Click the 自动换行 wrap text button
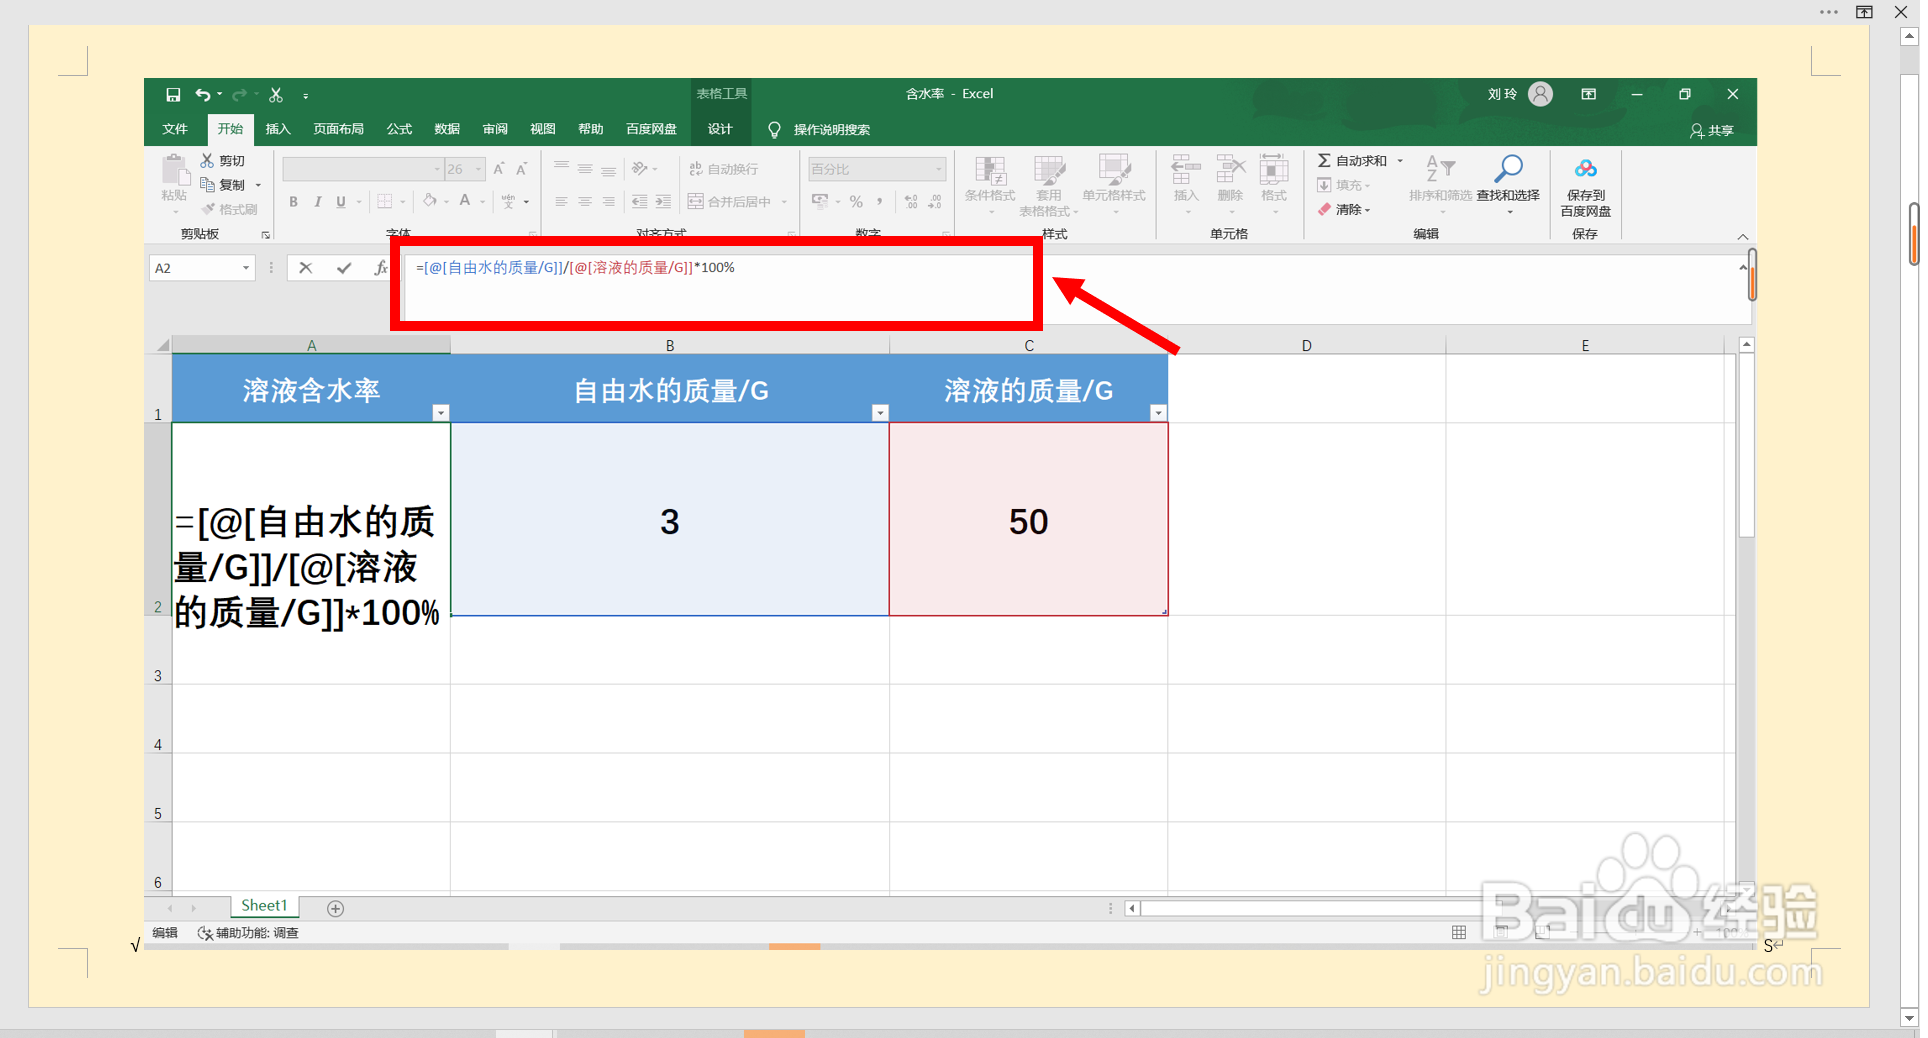1928x1038 pixels. tap(723, 168)
